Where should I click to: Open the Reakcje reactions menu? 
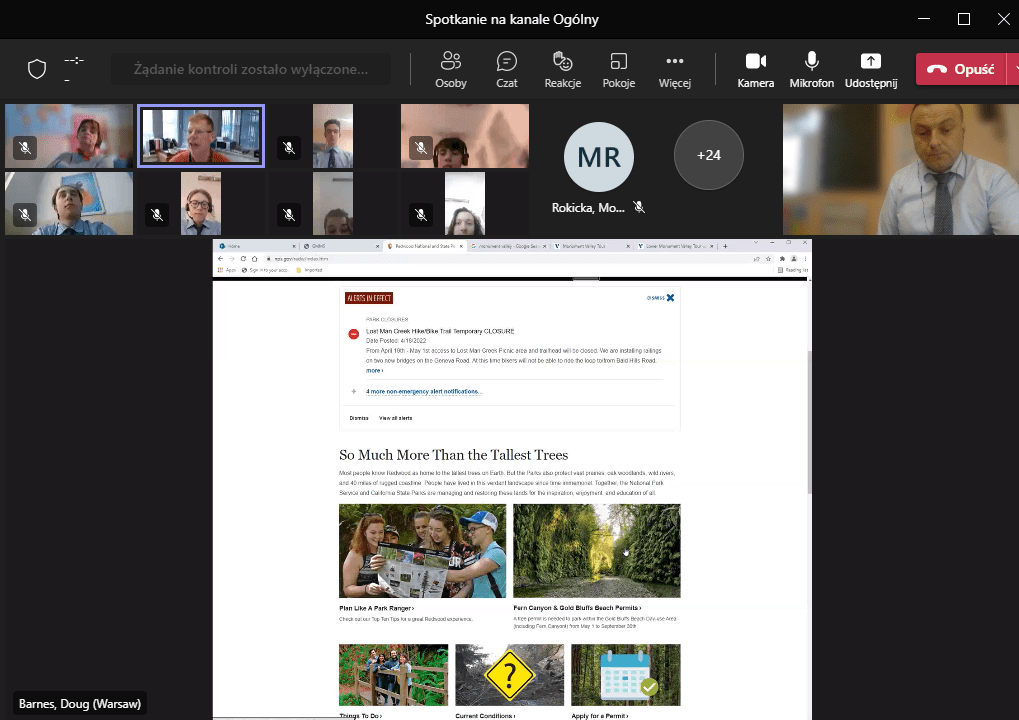pyautogui.click(x=562, y=69)
